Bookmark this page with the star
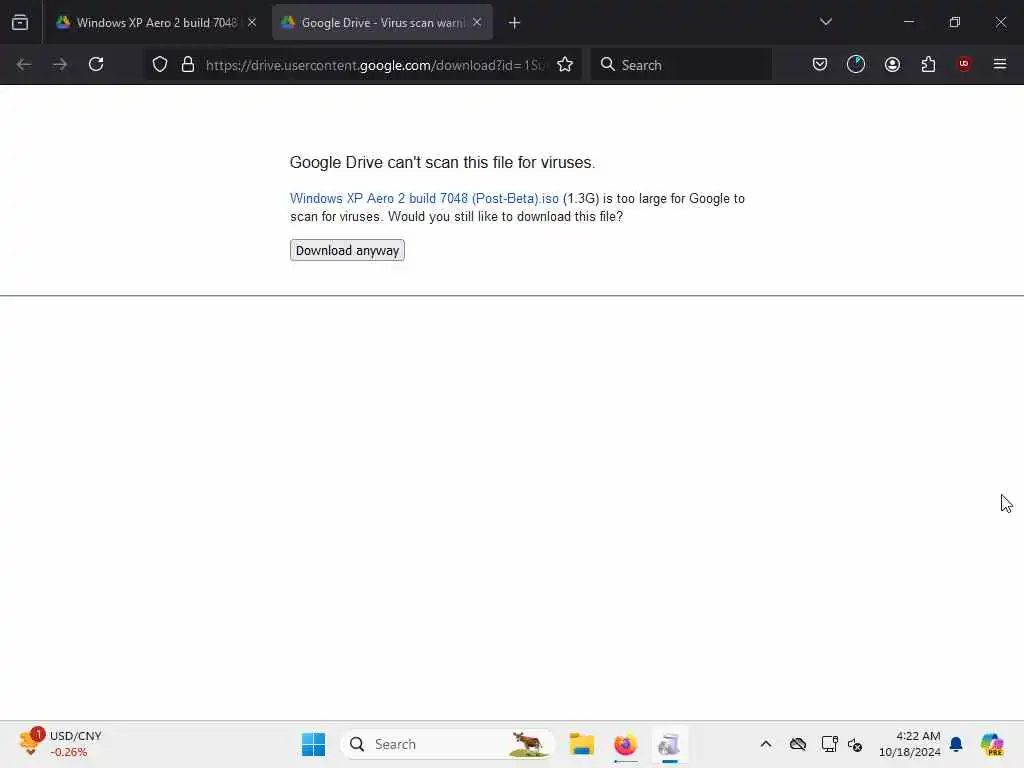Viewport: 1024px width, 768px height. tap(565, 65)
